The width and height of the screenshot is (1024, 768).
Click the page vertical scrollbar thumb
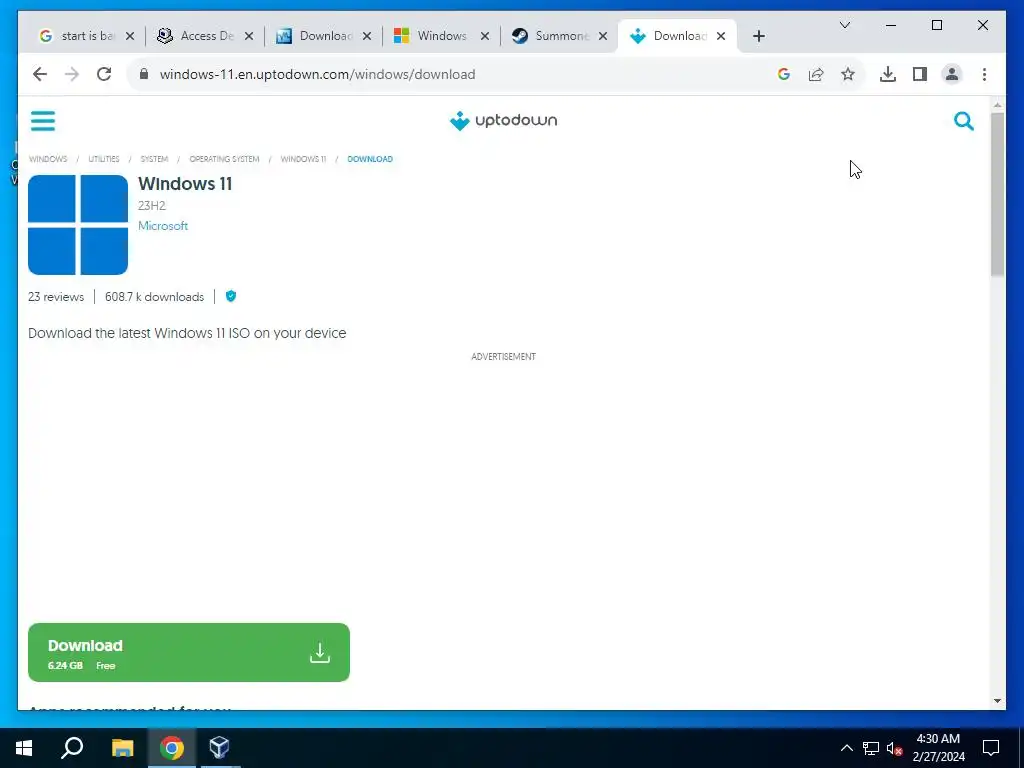coord(997,195)
